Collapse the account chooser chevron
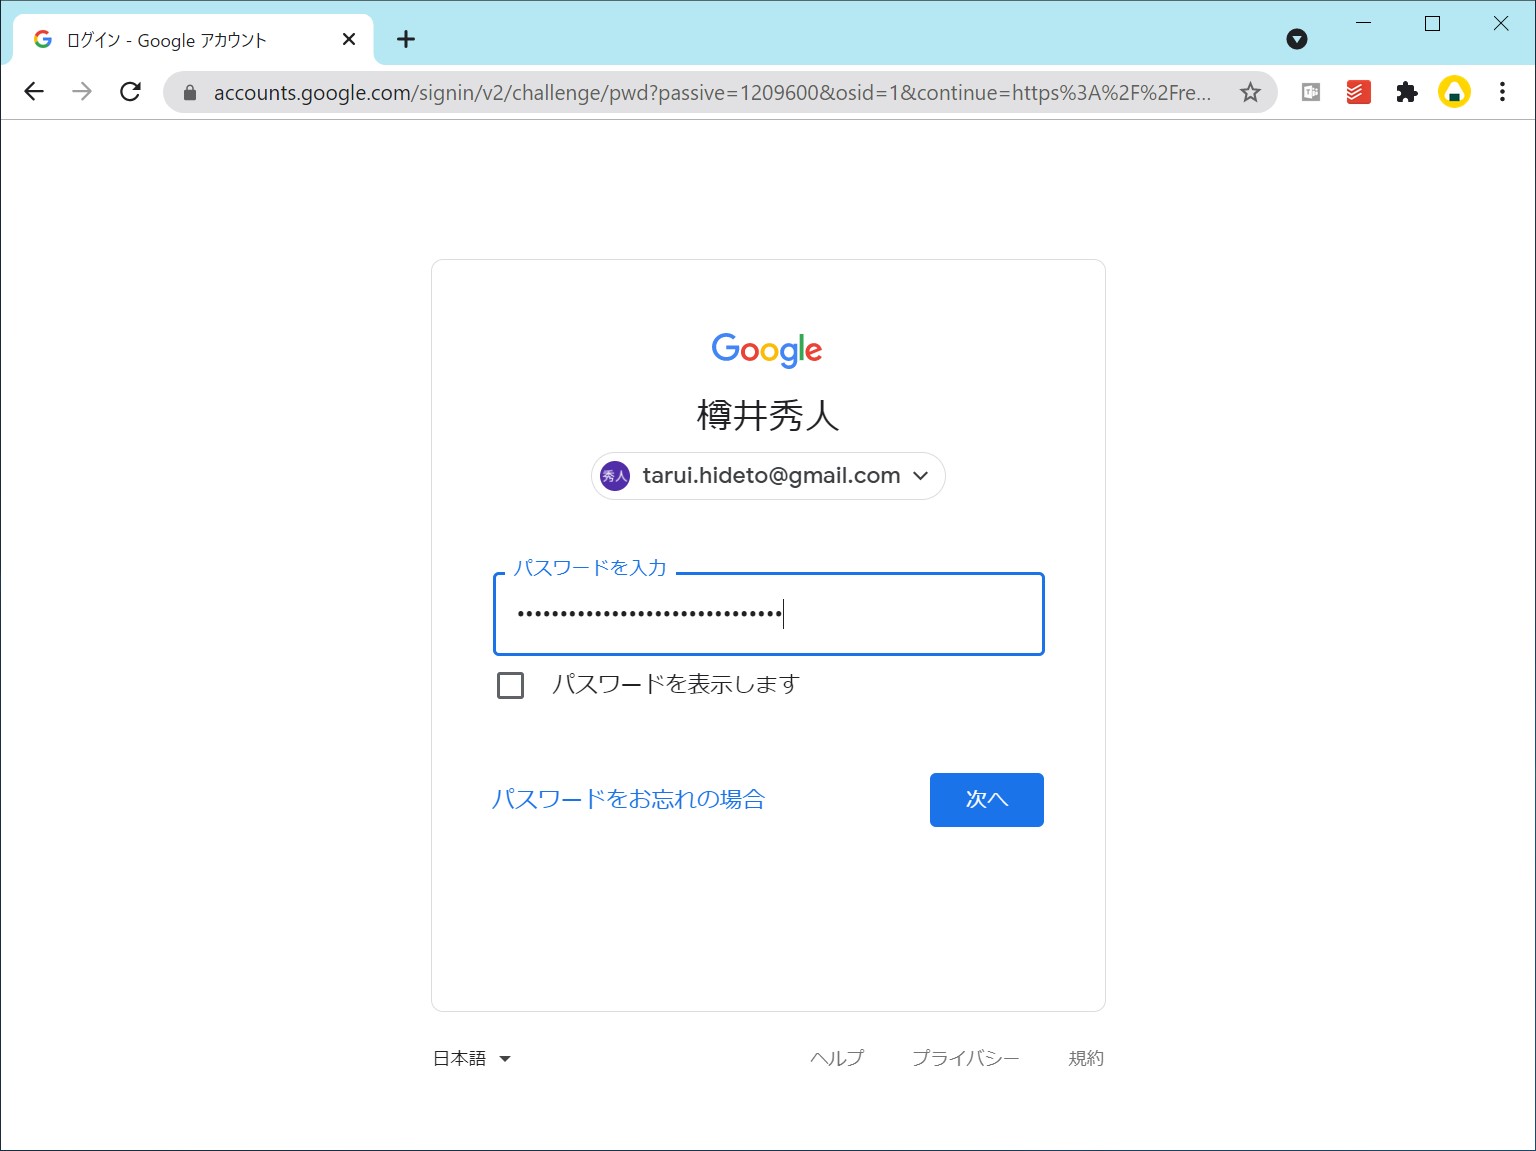 pyautogui.click(x=921, y=476)
